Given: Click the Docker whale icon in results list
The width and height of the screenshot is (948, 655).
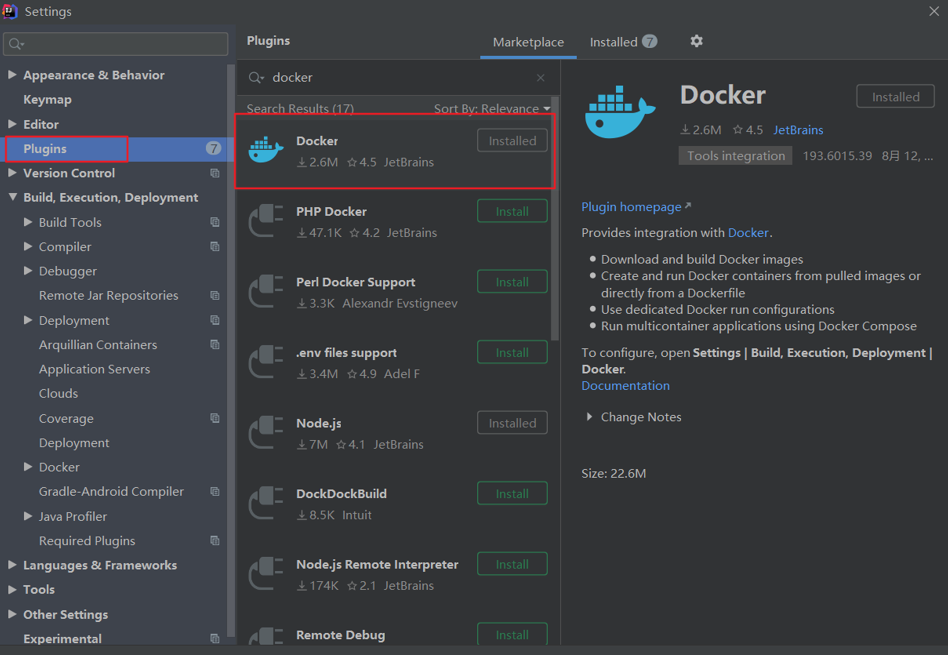Looking at the screenshot, I should pyautogui.click(x=265, y=150).
